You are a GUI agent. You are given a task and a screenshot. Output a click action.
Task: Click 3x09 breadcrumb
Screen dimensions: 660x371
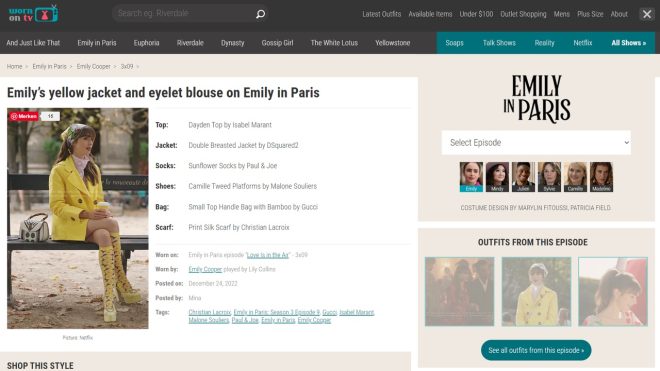click(127, 67)
